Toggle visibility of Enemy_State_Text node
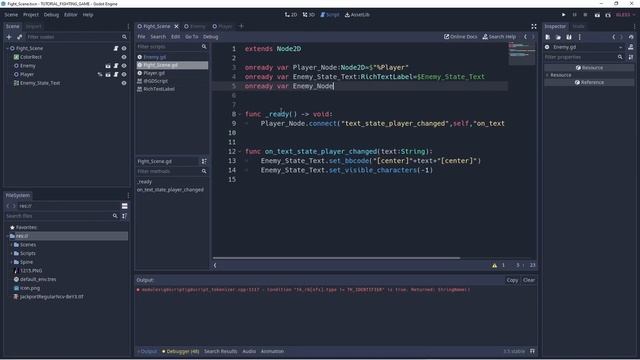Viewport: 640px width, 360px height. 124,83
